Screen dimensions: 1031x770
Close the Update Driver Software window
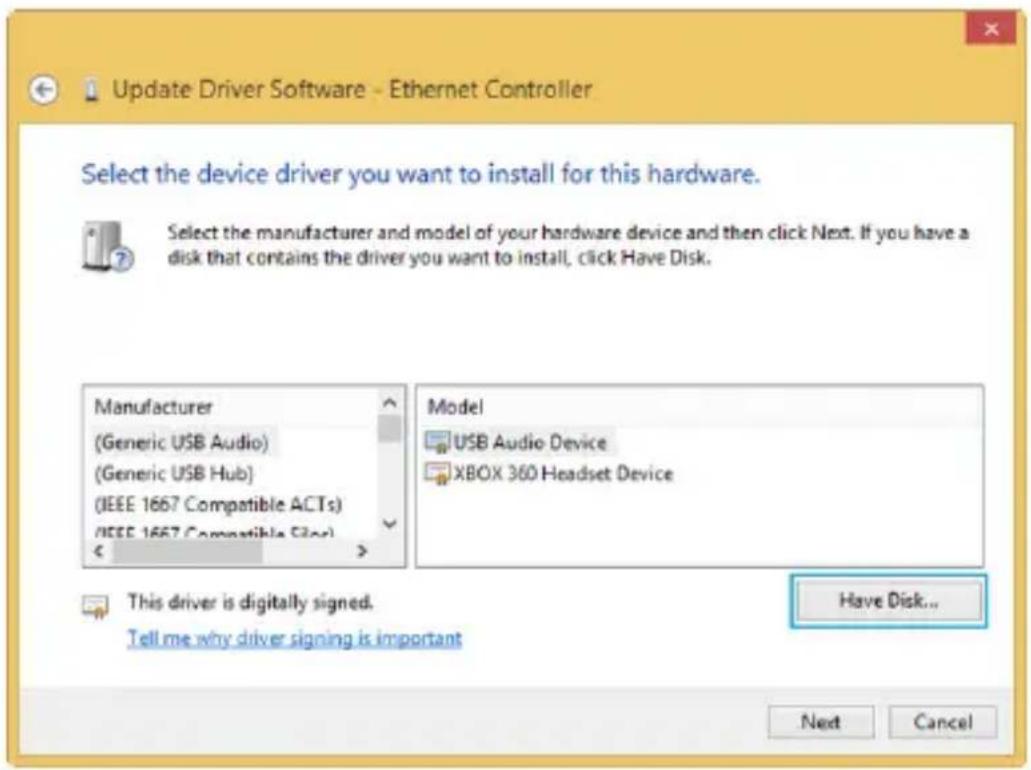coord(991,30)
